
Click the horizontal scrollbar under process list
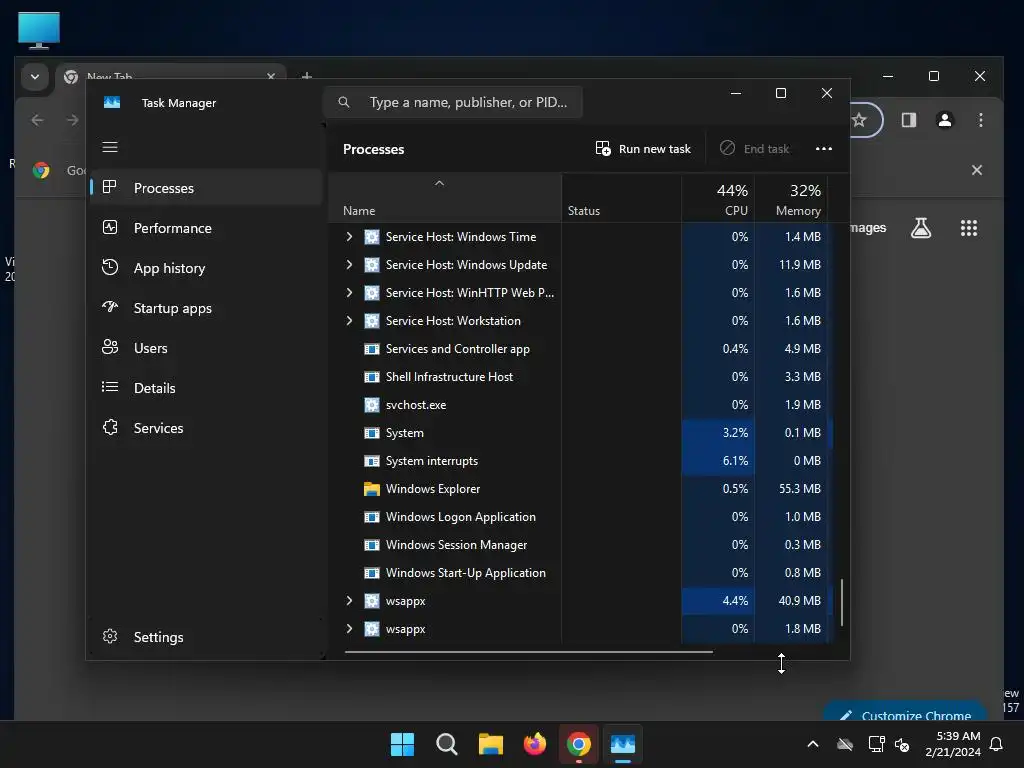(x=529, y=651)
